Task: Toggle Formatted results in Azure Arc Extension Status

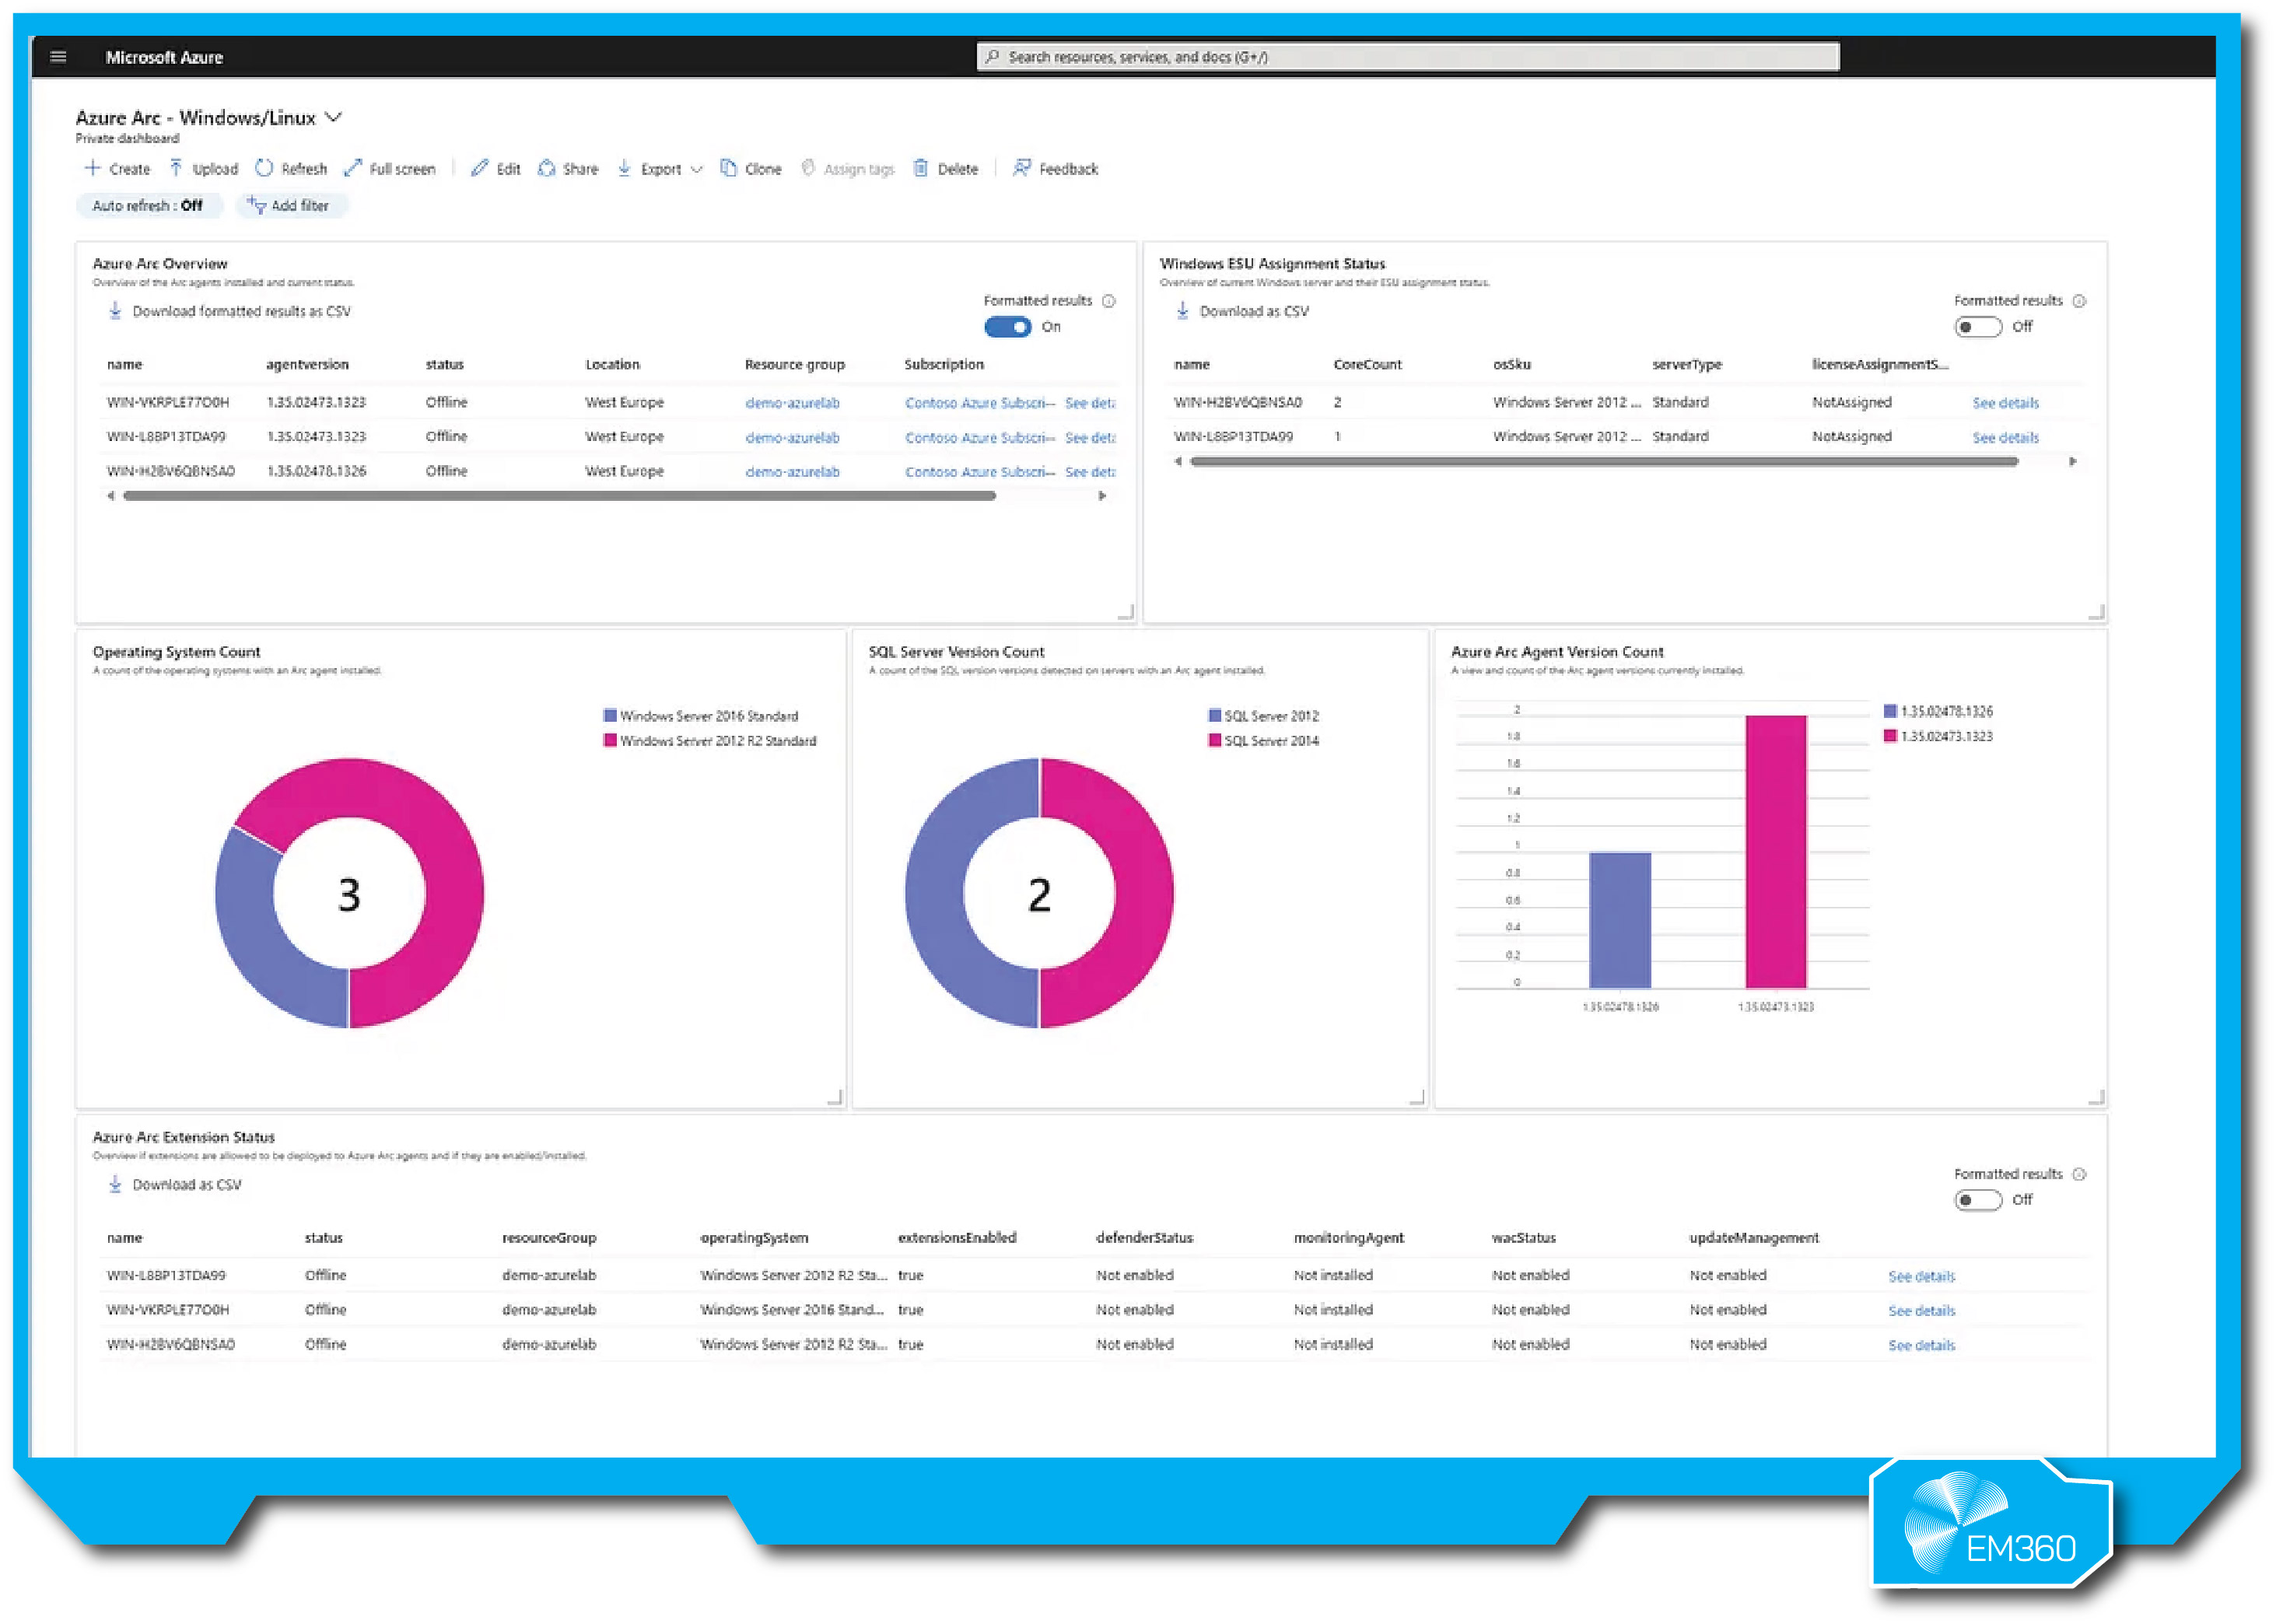Action: (x=1977, y=1200)
